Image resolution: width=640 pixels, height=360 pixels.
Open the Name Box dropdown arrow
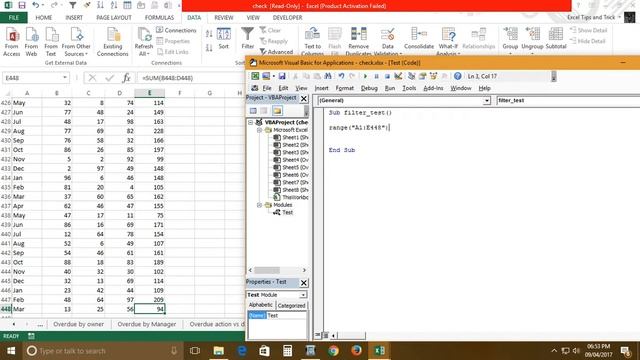coord(64,78)
